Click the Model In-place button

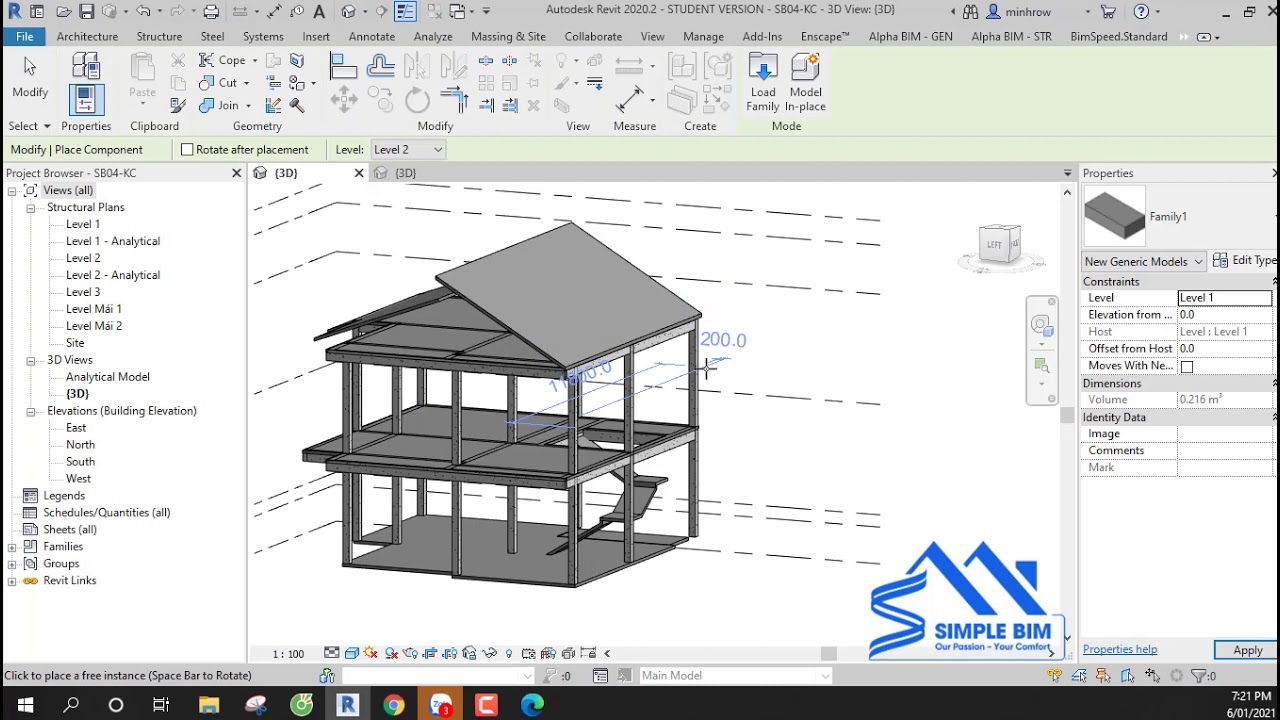click(x=805, y=83)
